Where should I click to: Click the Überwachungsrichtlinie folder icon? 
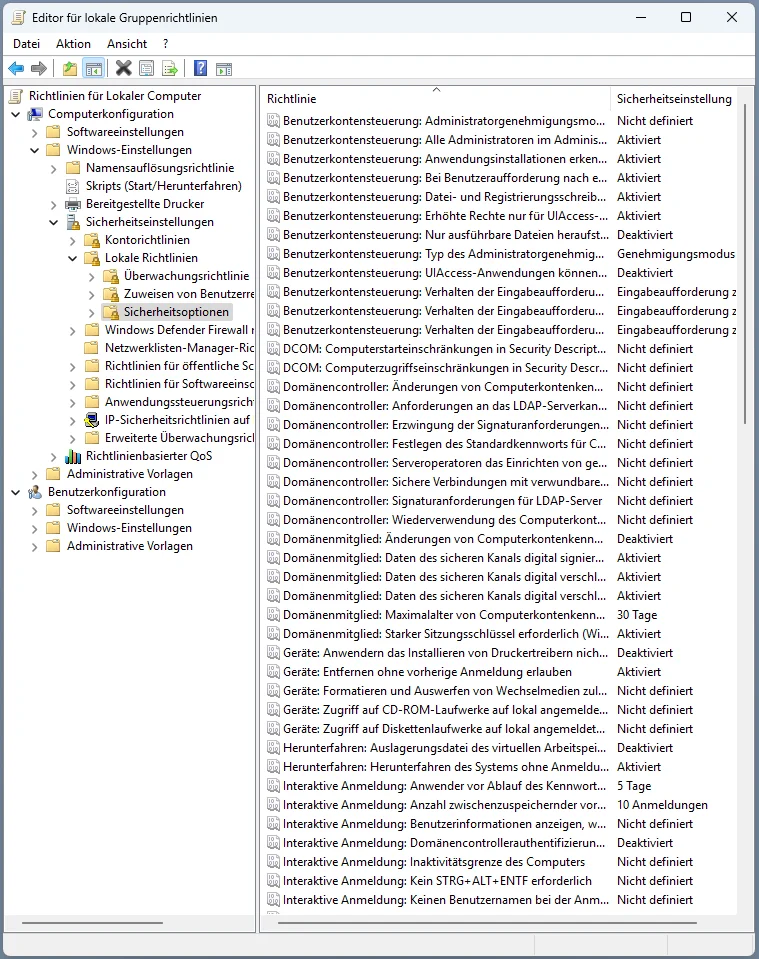[x=111, y=276]
